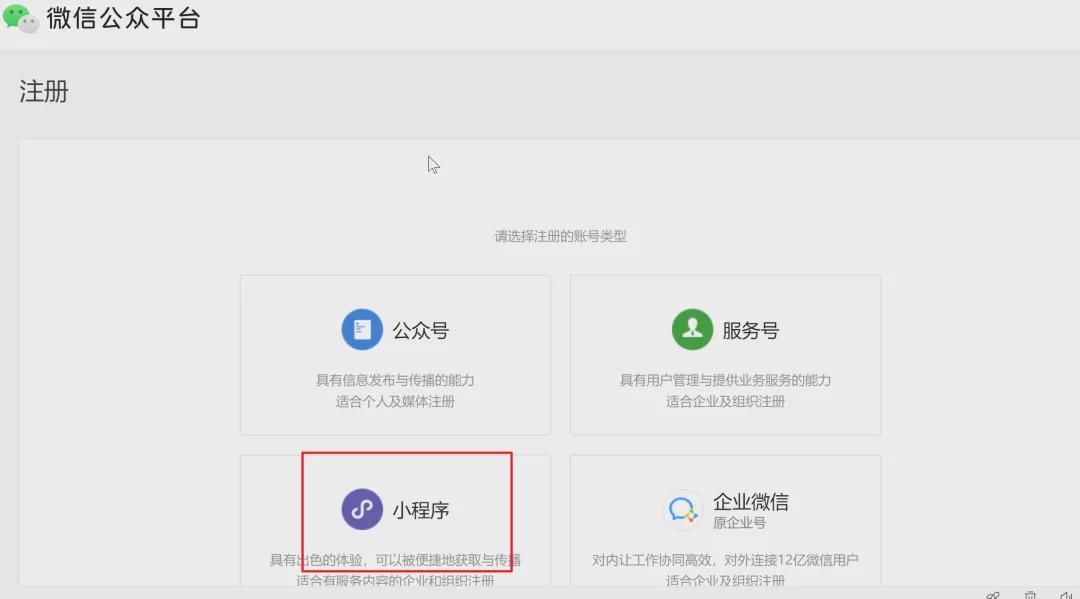Click the 企业微信 chat bubble icon
This screenshot has height=599, width=1080.
(x=683, y=509)
